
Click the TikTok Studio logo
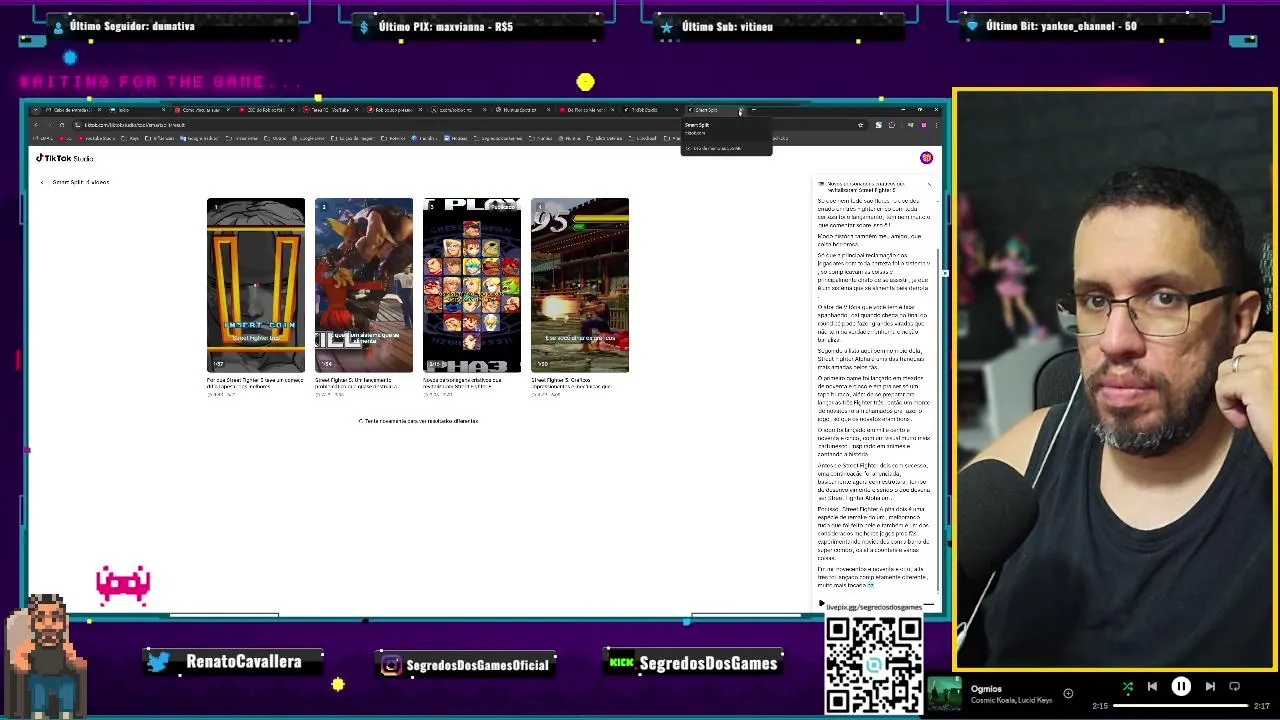click(x=64, y=158)
